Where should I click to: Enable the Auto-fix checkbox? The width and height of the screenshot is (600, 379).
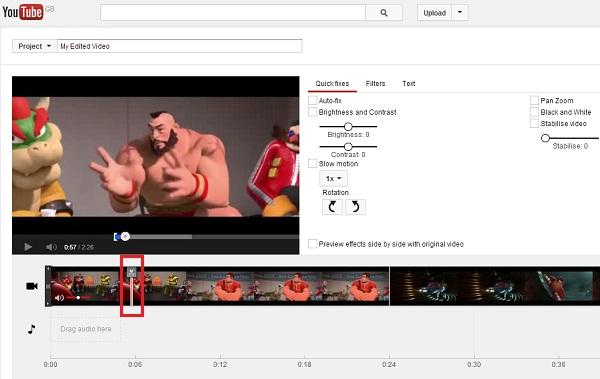pos(313,100)
